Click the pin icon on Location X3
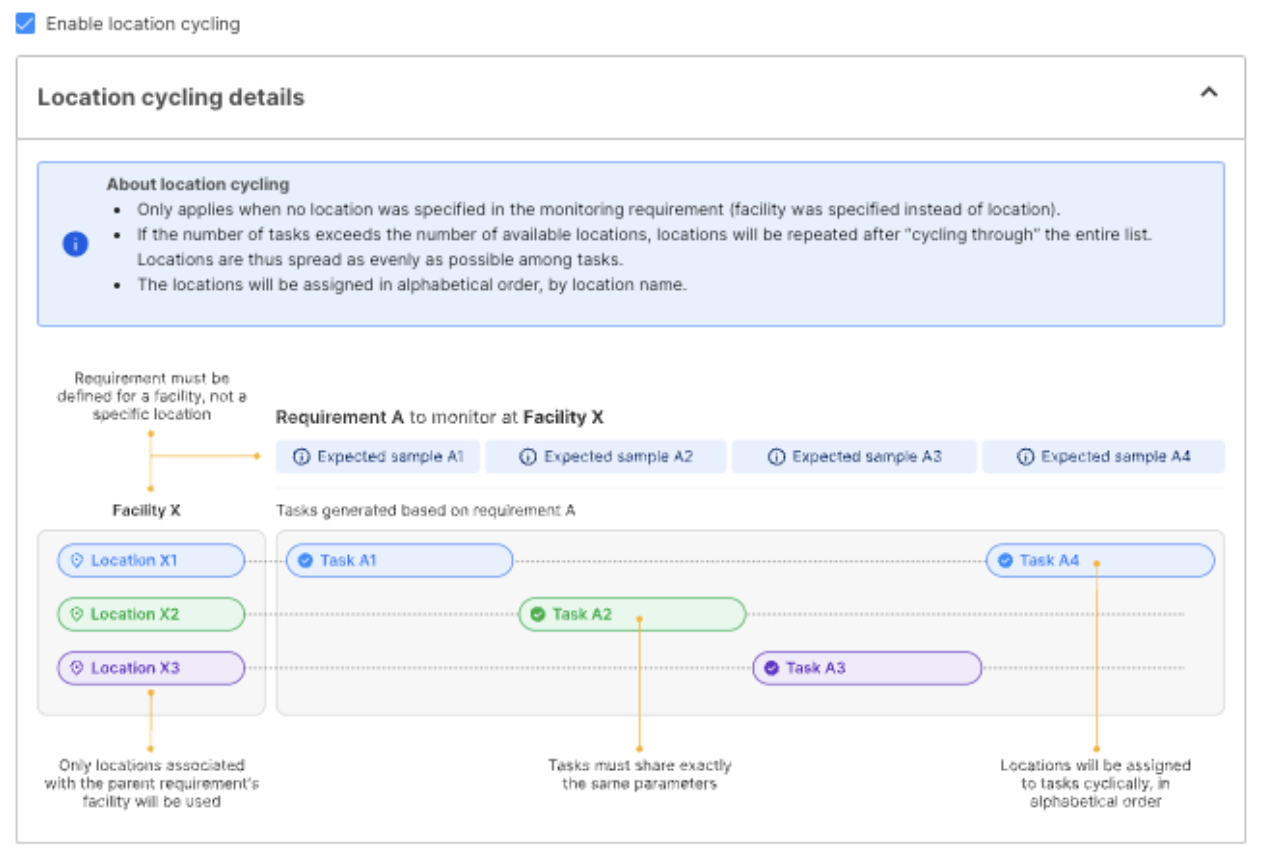The height and width of the screenshot is (860, 1268). [x=76, y=668]
